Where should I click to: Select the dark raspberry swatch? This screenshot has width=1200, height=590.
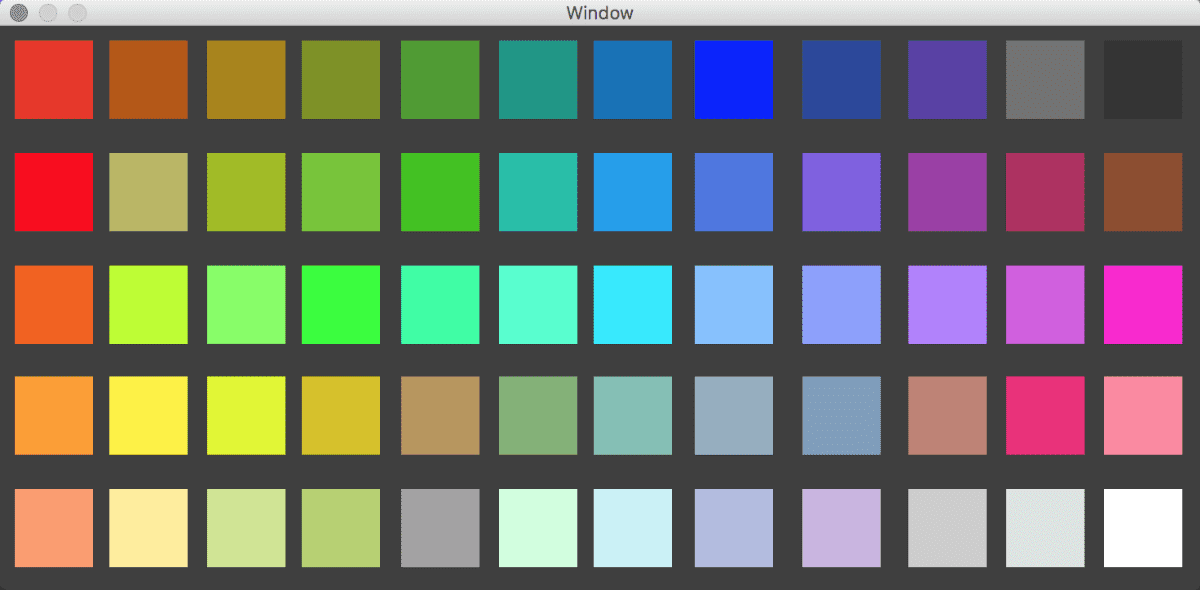click(1045, 192)
